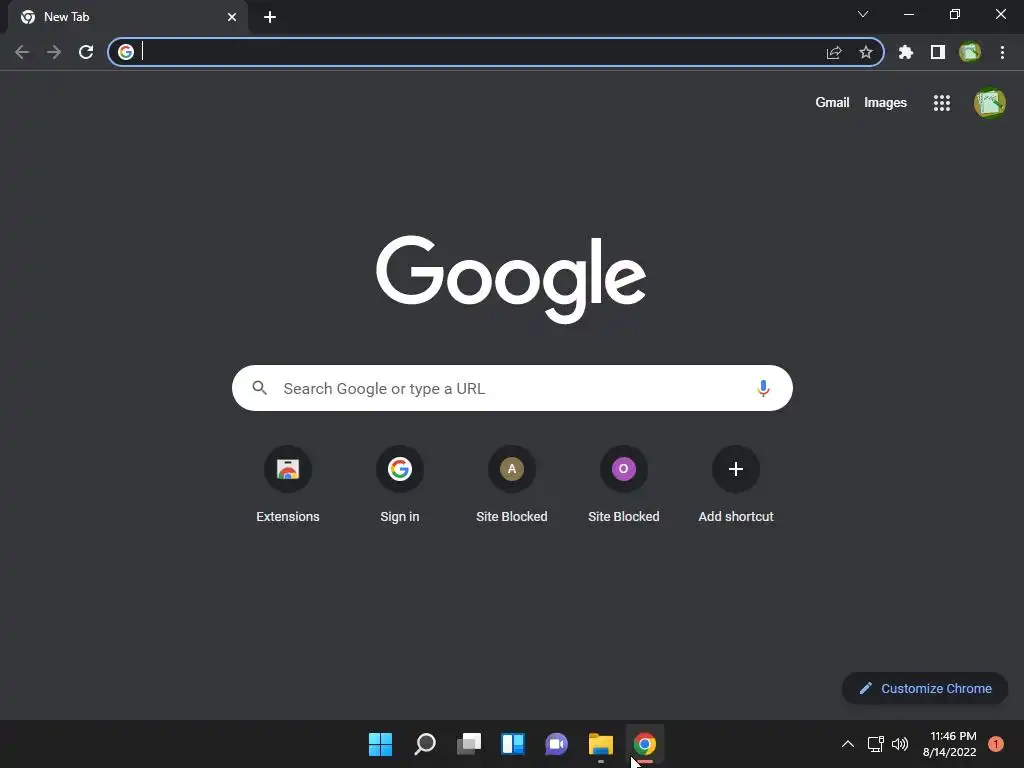Image resolution: width=1024 pixels, height=768 pixels.
Task: Open the Extensions shortcut tile
Action: pyautogui.click(x=288, y=485)
